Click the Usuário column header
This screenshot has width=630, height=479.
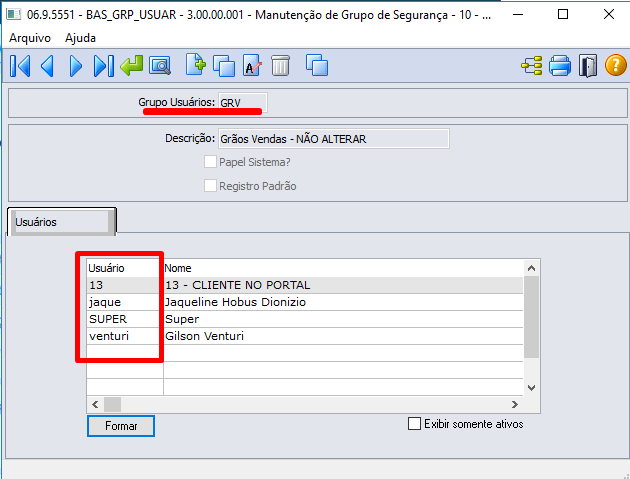tap(125, 268)
